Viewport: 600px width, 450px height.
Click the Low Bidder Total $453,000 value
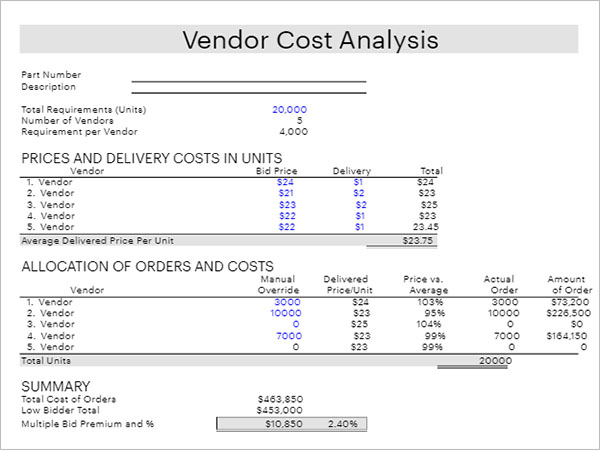click(280, 410)
